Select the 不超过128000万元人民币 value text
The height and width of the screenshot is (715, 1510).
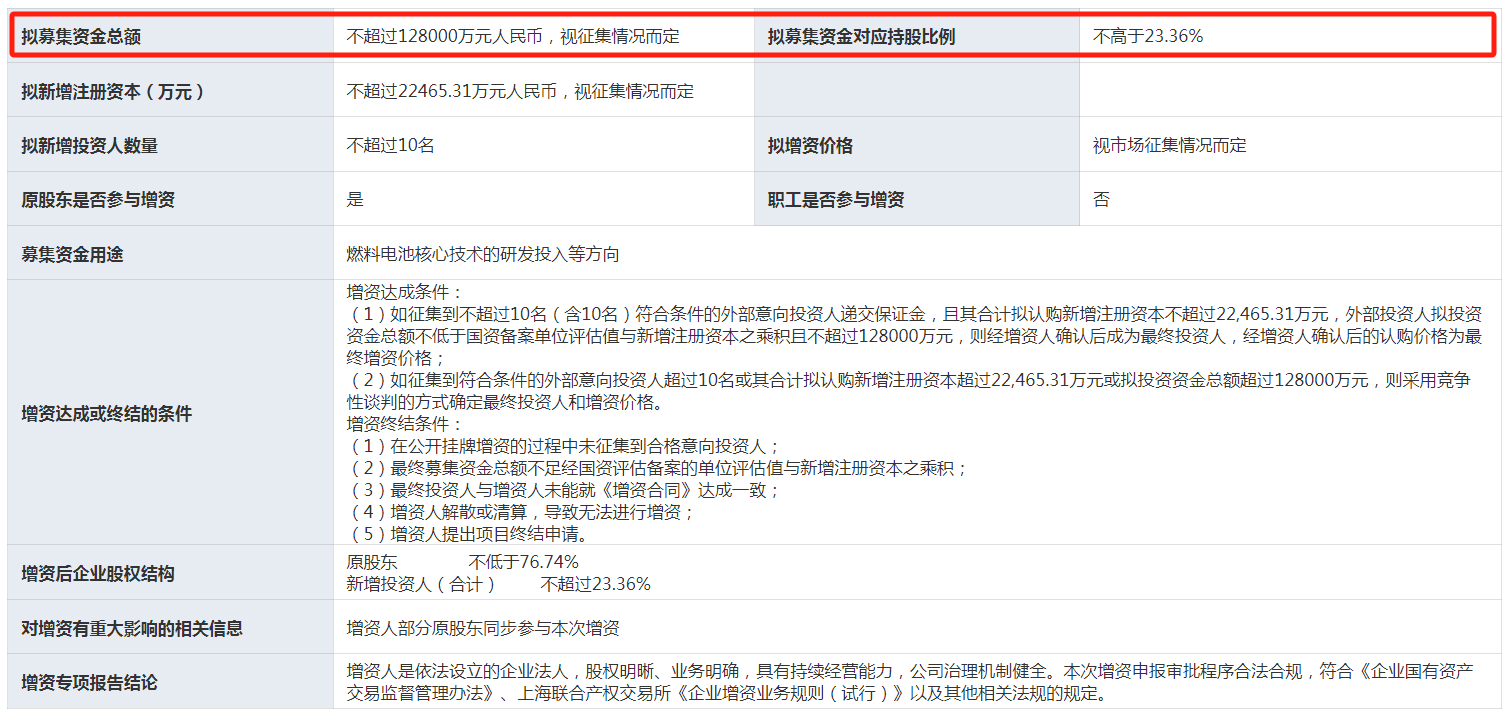[x=513, y=37]
